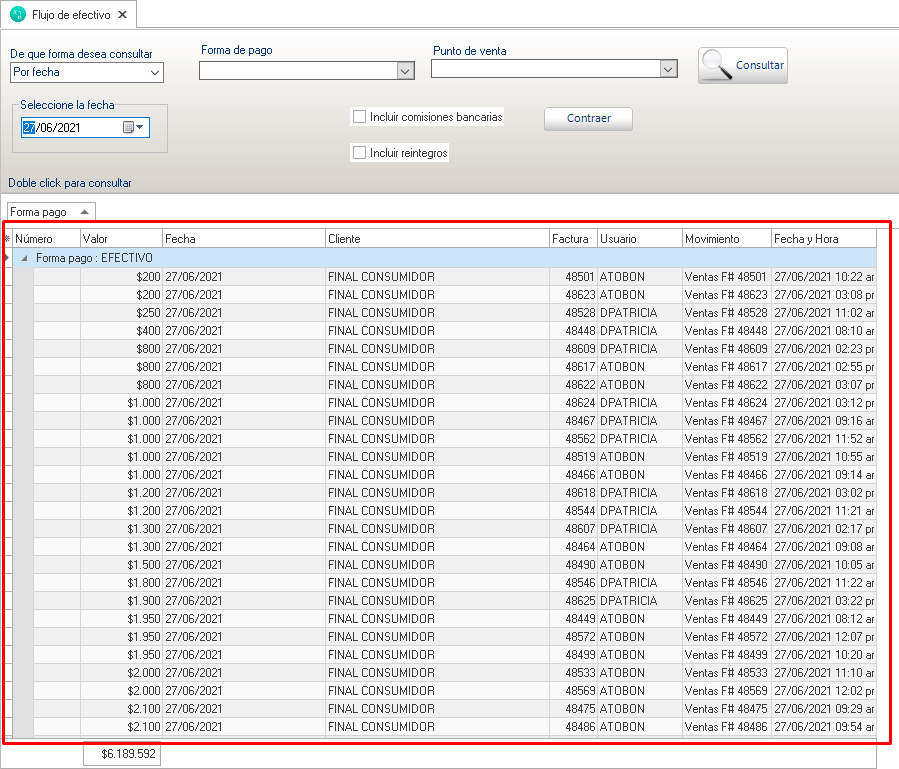Click the magnifying glass Consultar icon
Screen dimensions: 899x769
coord(716,65)
